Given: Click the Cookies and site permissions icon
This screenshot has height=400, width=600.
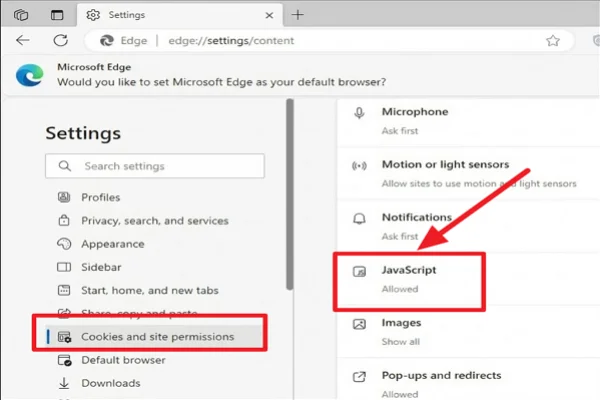Looking at the screenshot, I should point(64,337).
